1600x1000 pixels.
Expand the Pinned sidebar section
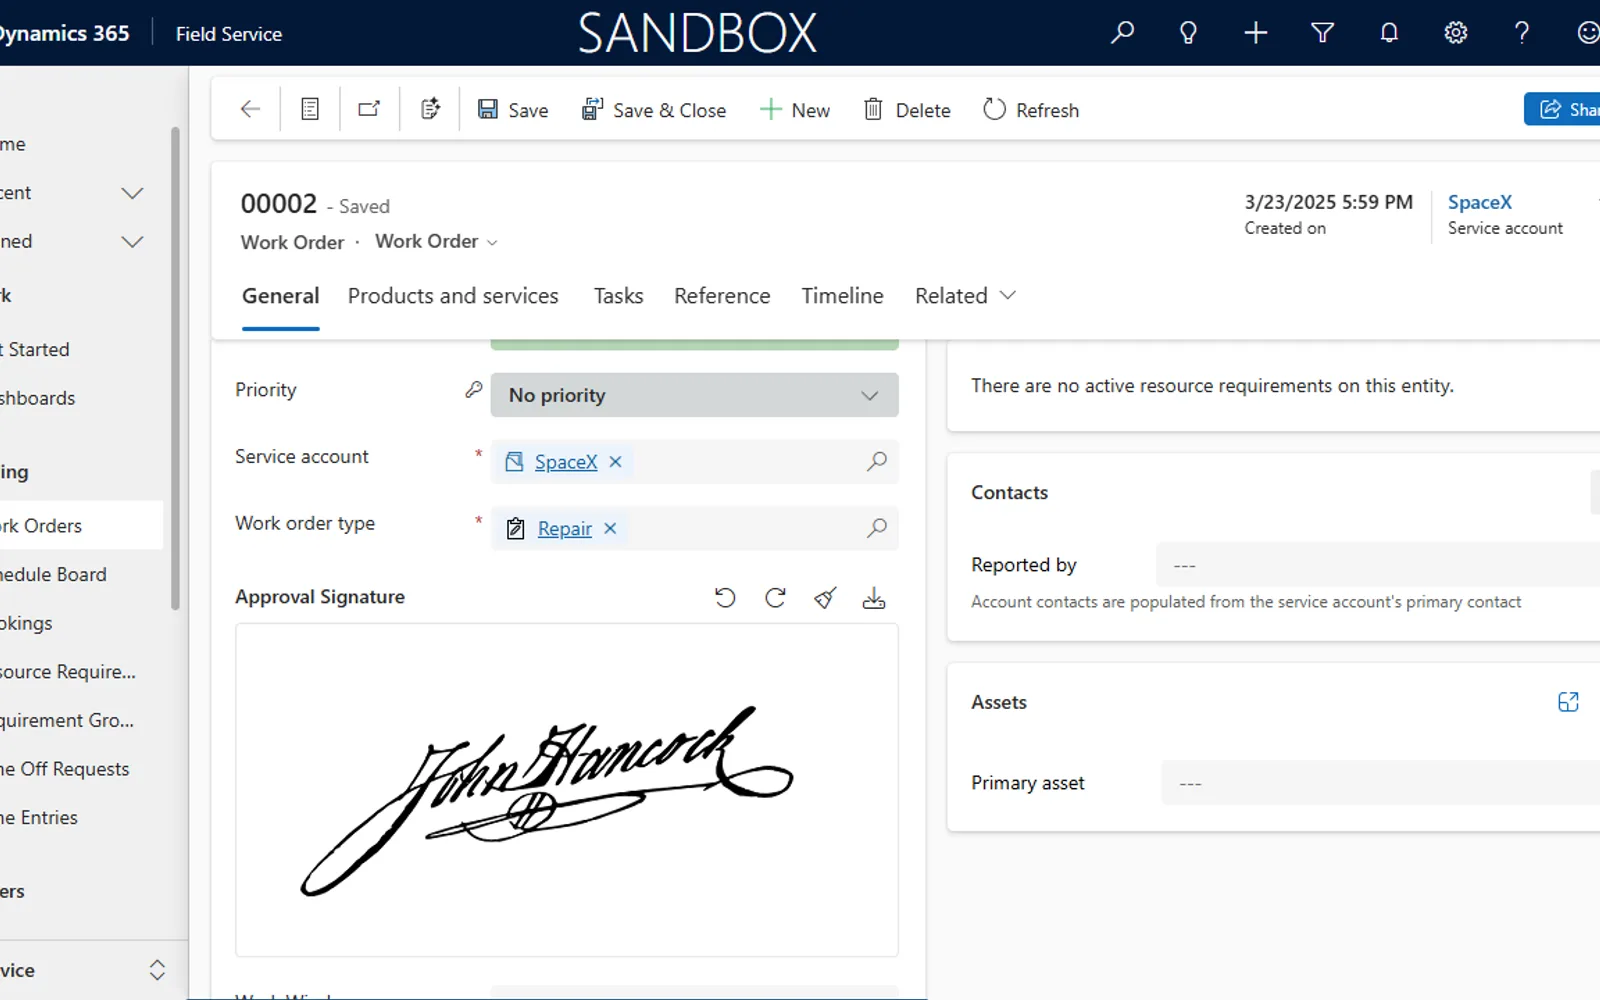coord(132,241)
